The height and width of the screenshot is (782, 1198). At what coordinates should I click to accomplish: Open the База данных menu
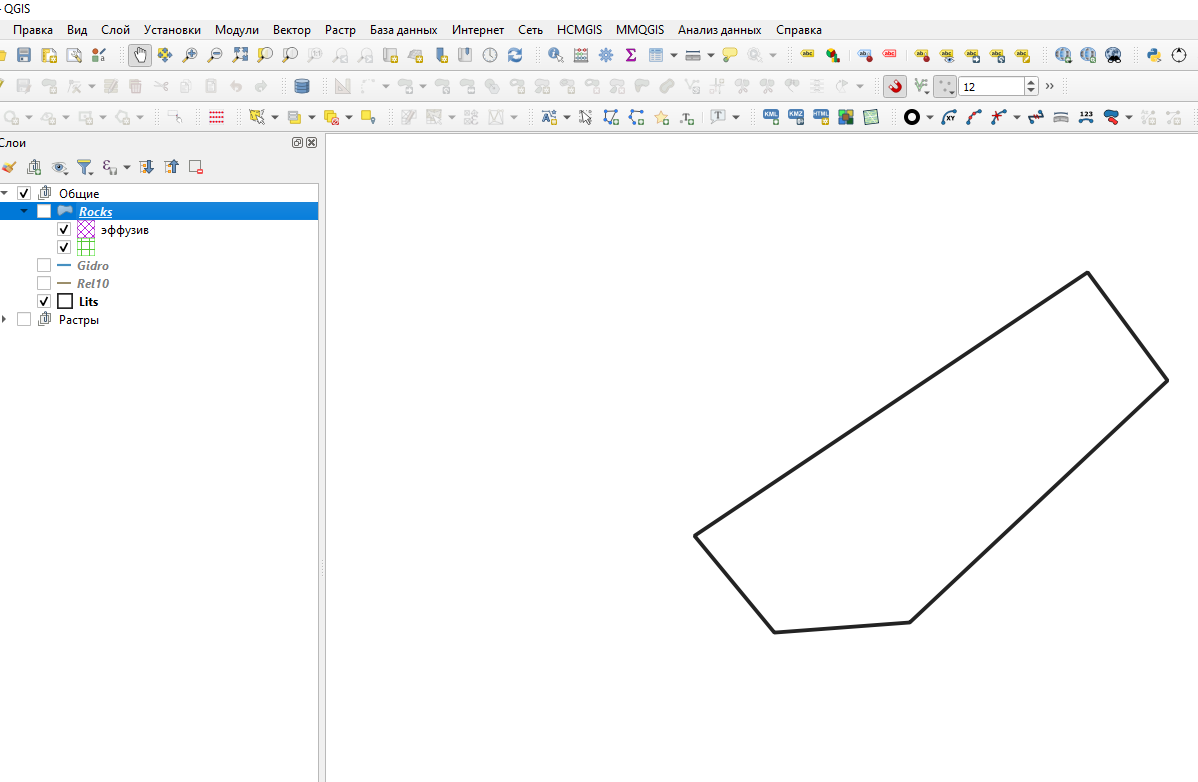tap(403, 30)
